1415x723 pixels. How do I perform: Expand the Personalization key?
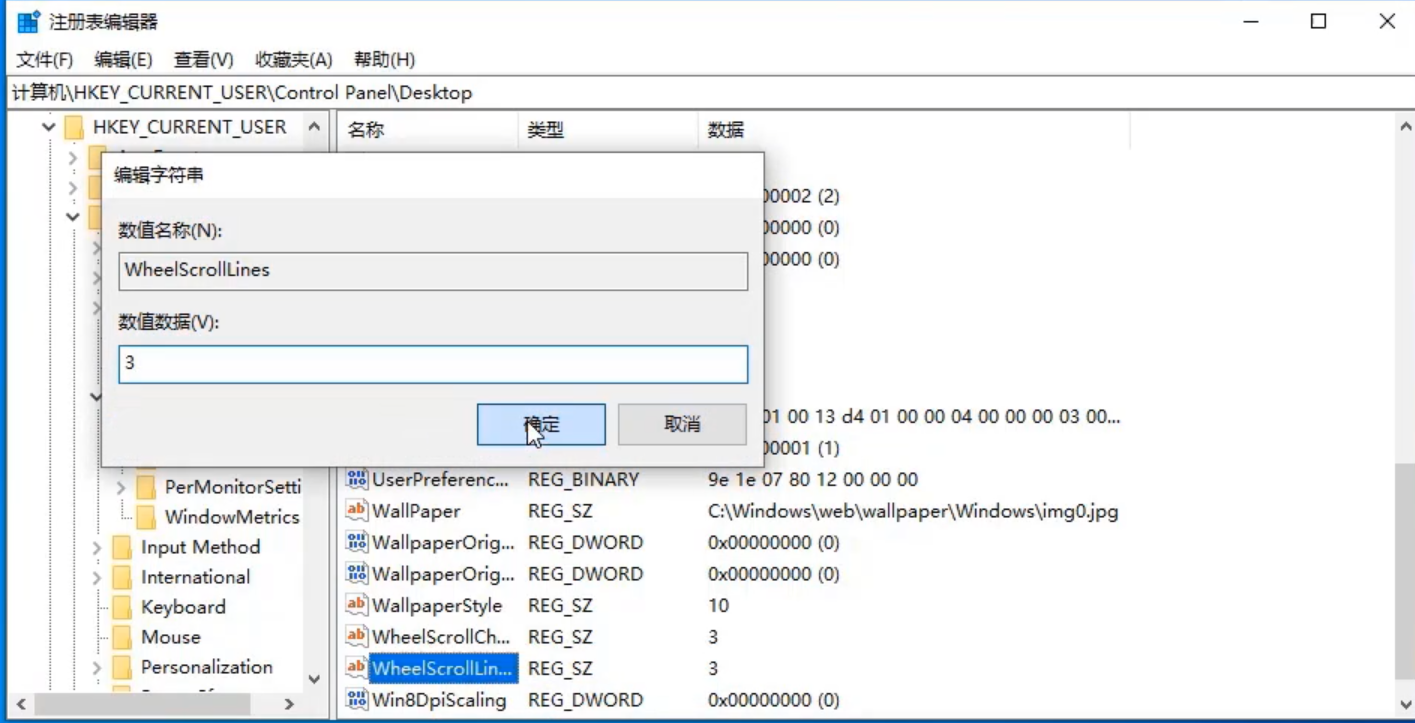(x=97, y=667)
